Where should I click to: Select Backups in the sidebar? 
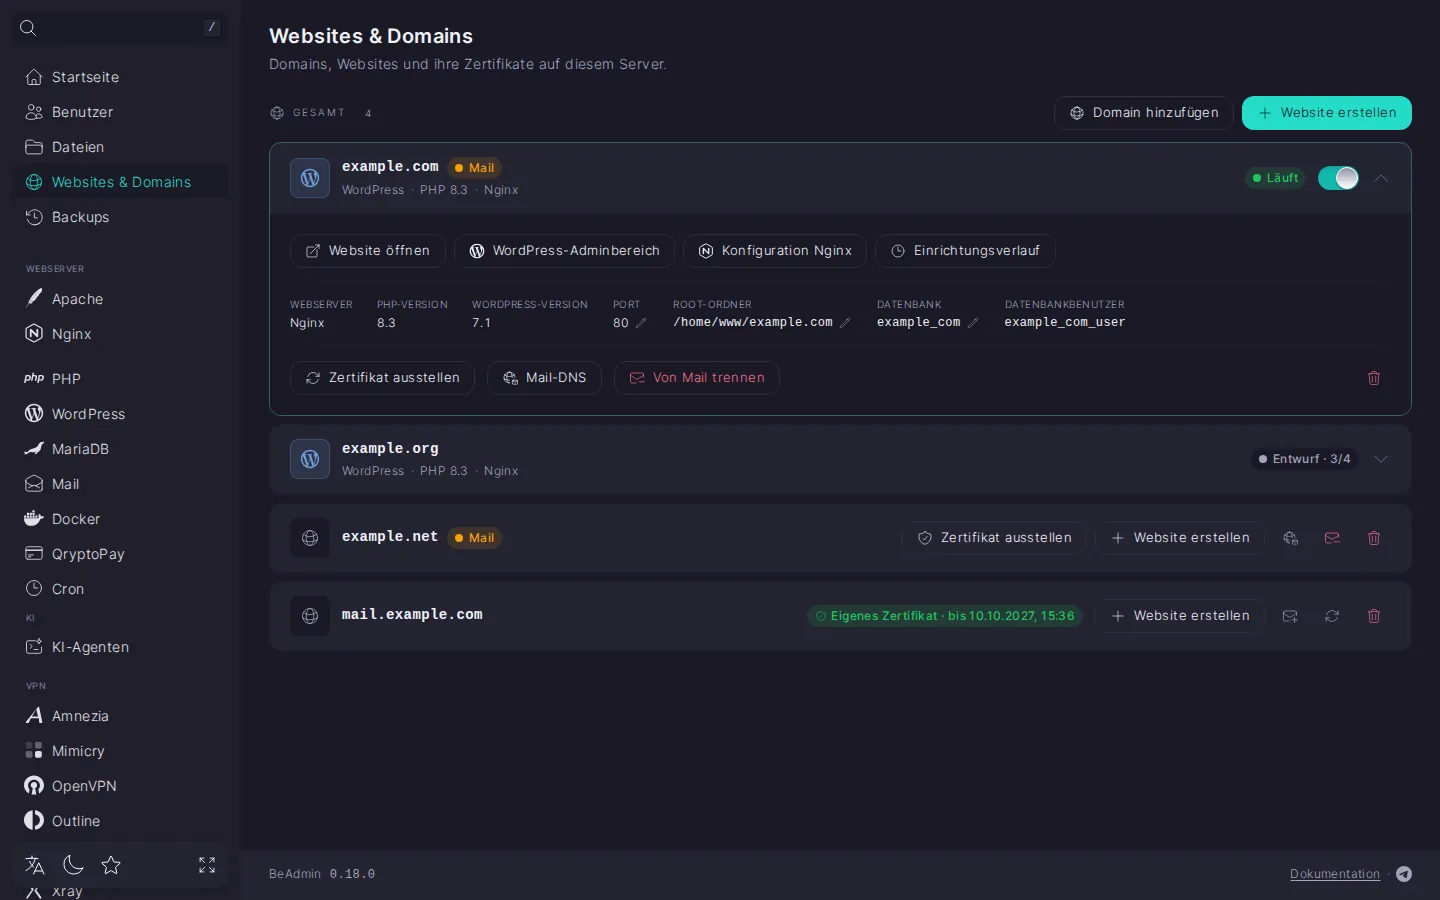pyautogui.click(x=120, y=217)
